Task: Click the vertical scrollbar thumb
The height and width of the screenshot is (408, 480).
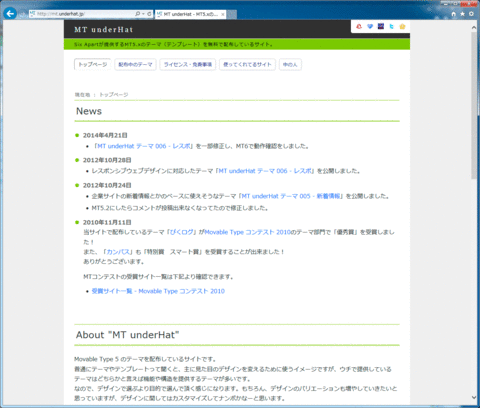Action: 474,106
